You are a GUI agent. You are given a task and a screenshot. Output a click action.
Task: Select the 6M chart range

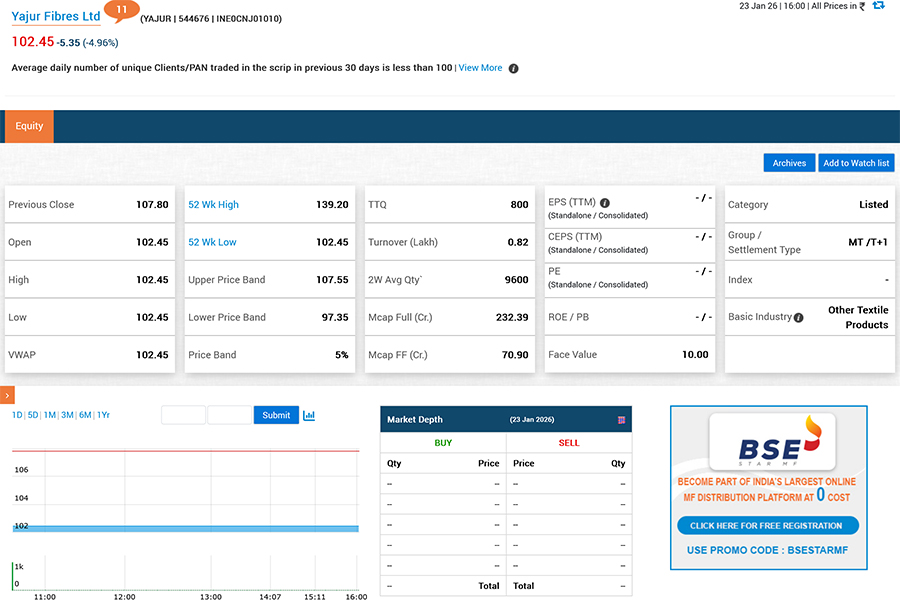(x=85, y=415)
